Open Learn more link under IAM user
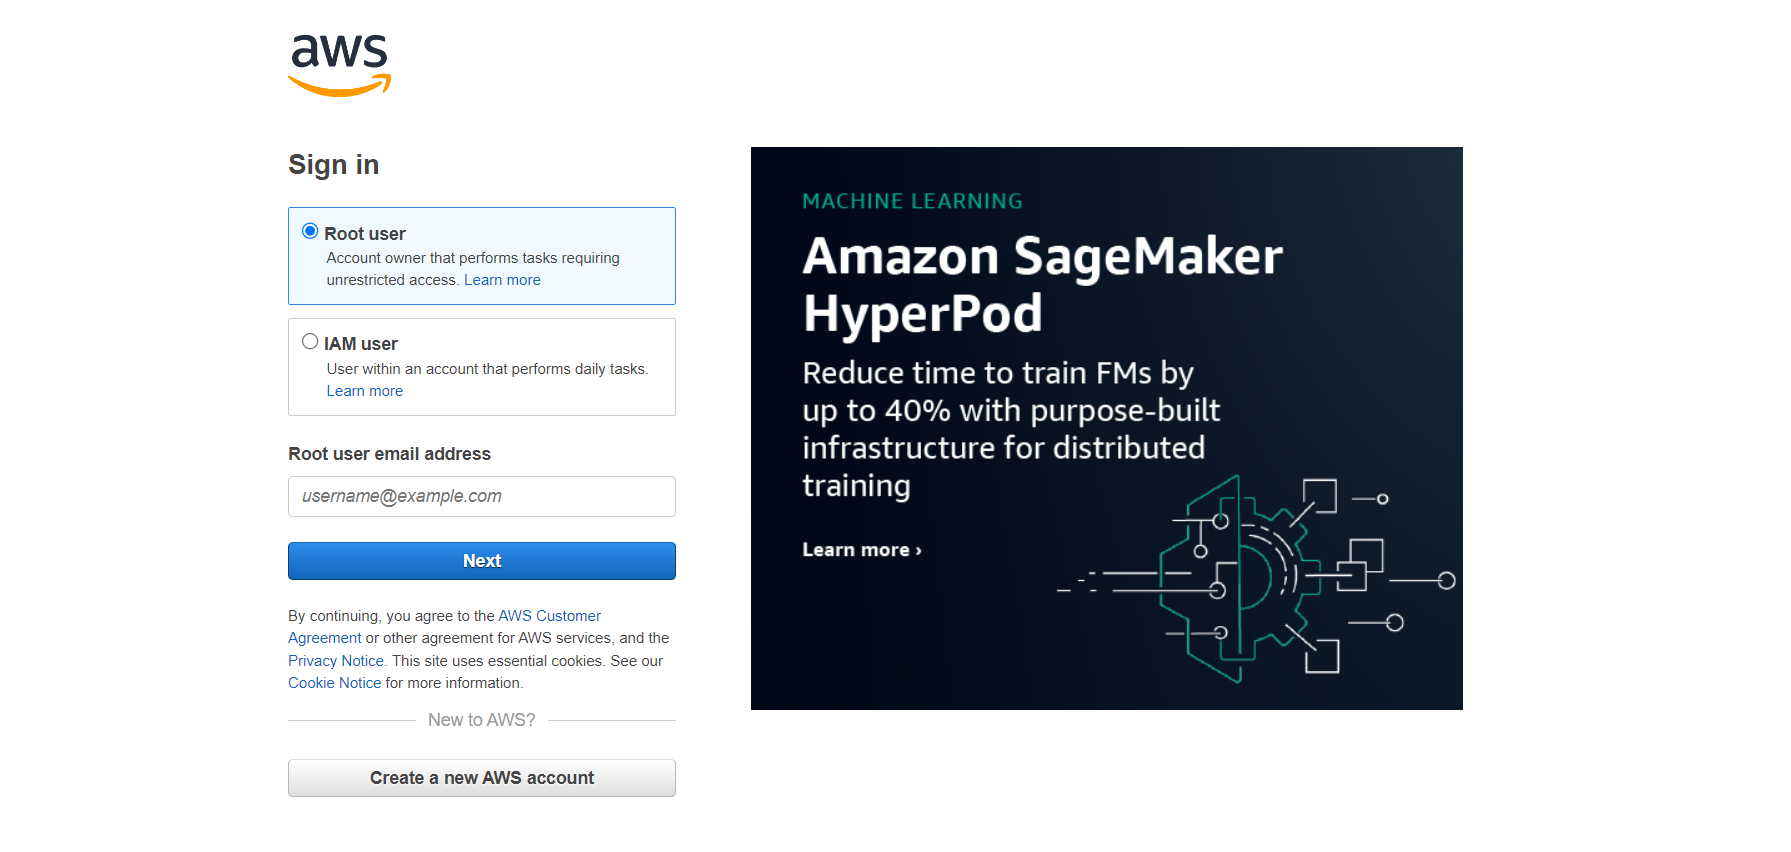 (x=365, y=391)
